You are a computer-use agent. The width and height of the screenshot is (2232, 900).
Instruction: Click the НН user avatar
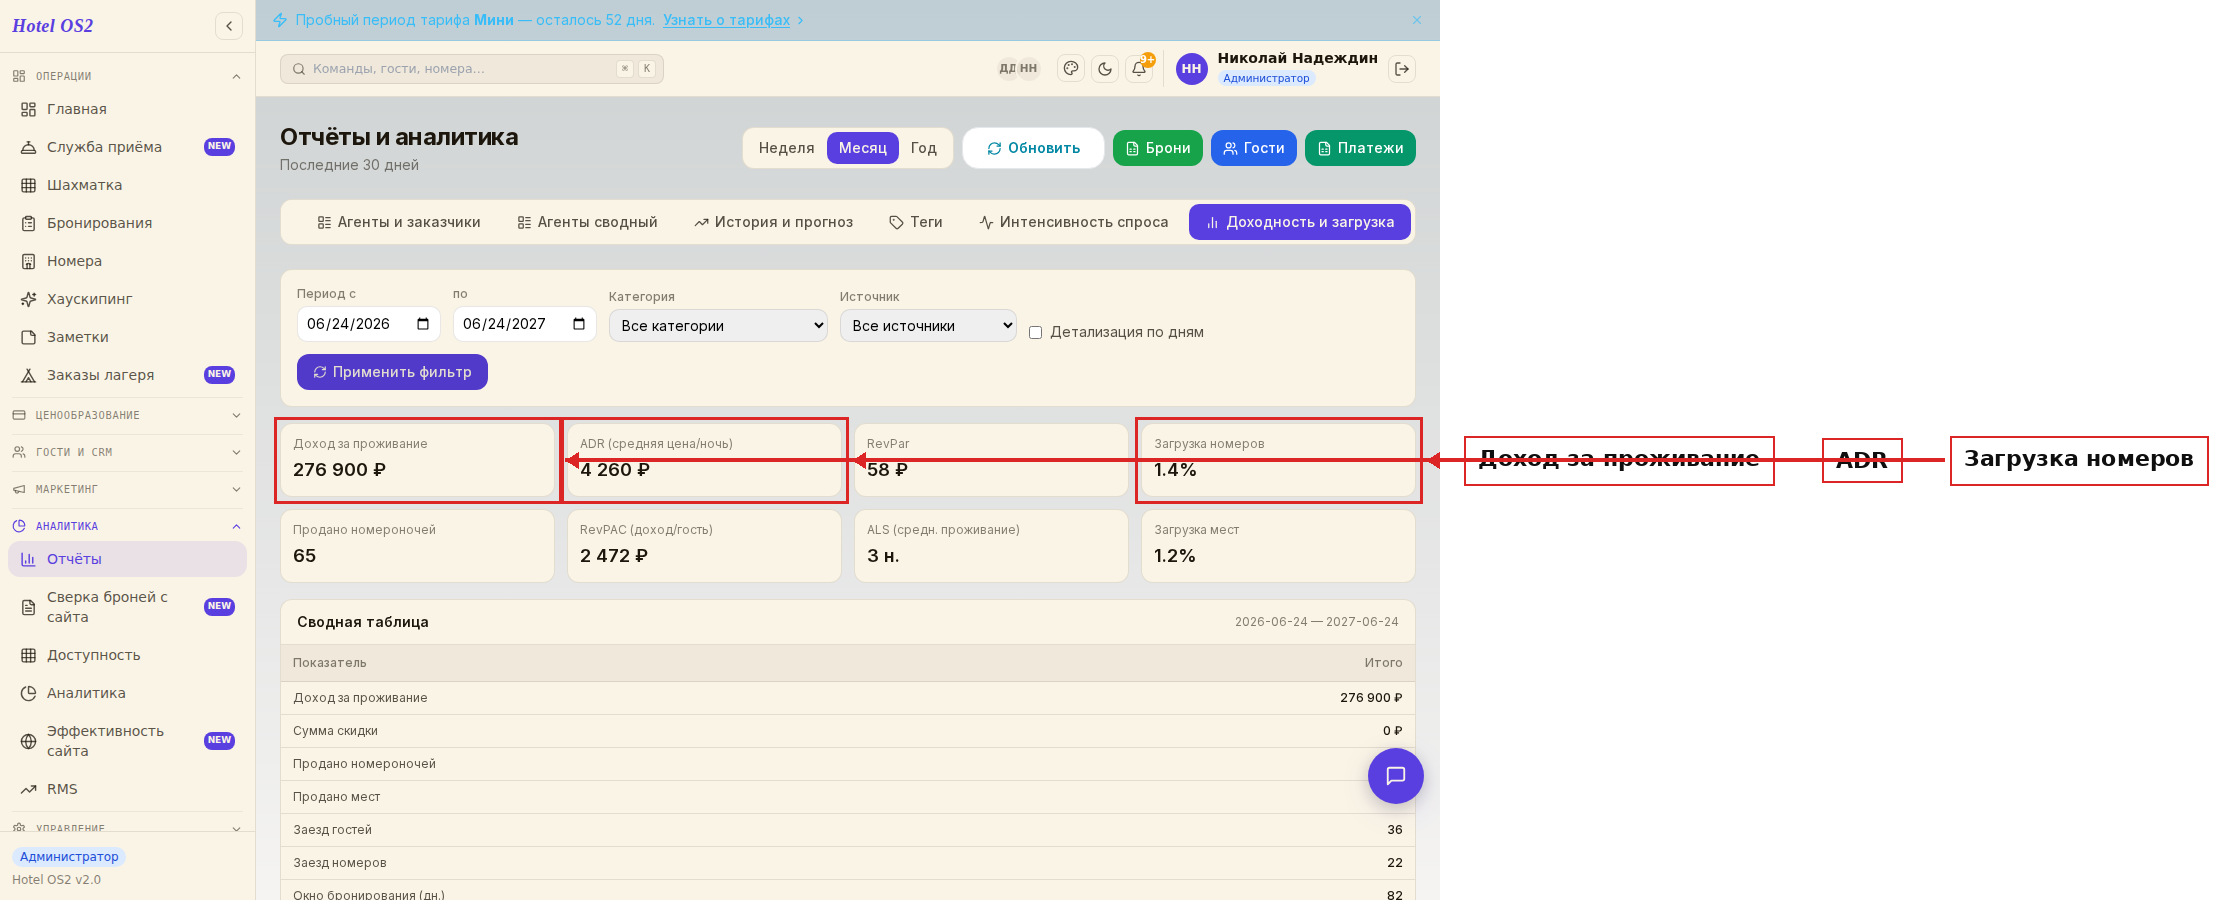click(1191, 69)
